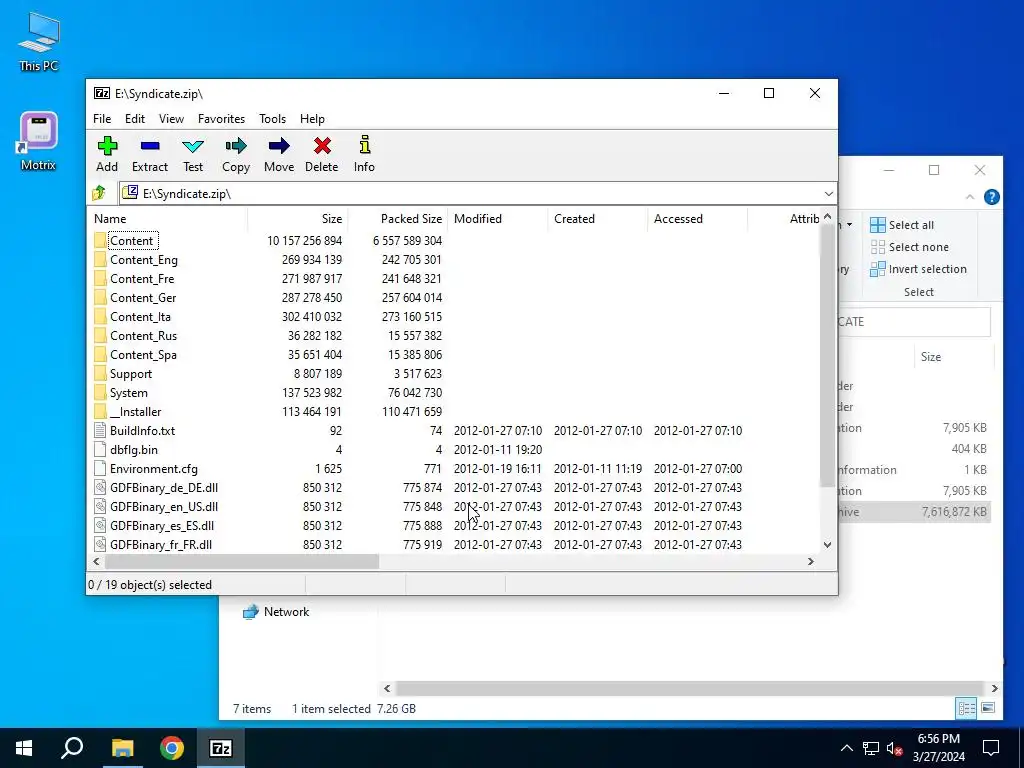Select GDFBinary_es_ES.dll file name
This screenshot has height=768, width=1024.
pyautogui.click(x=162, y=525)
